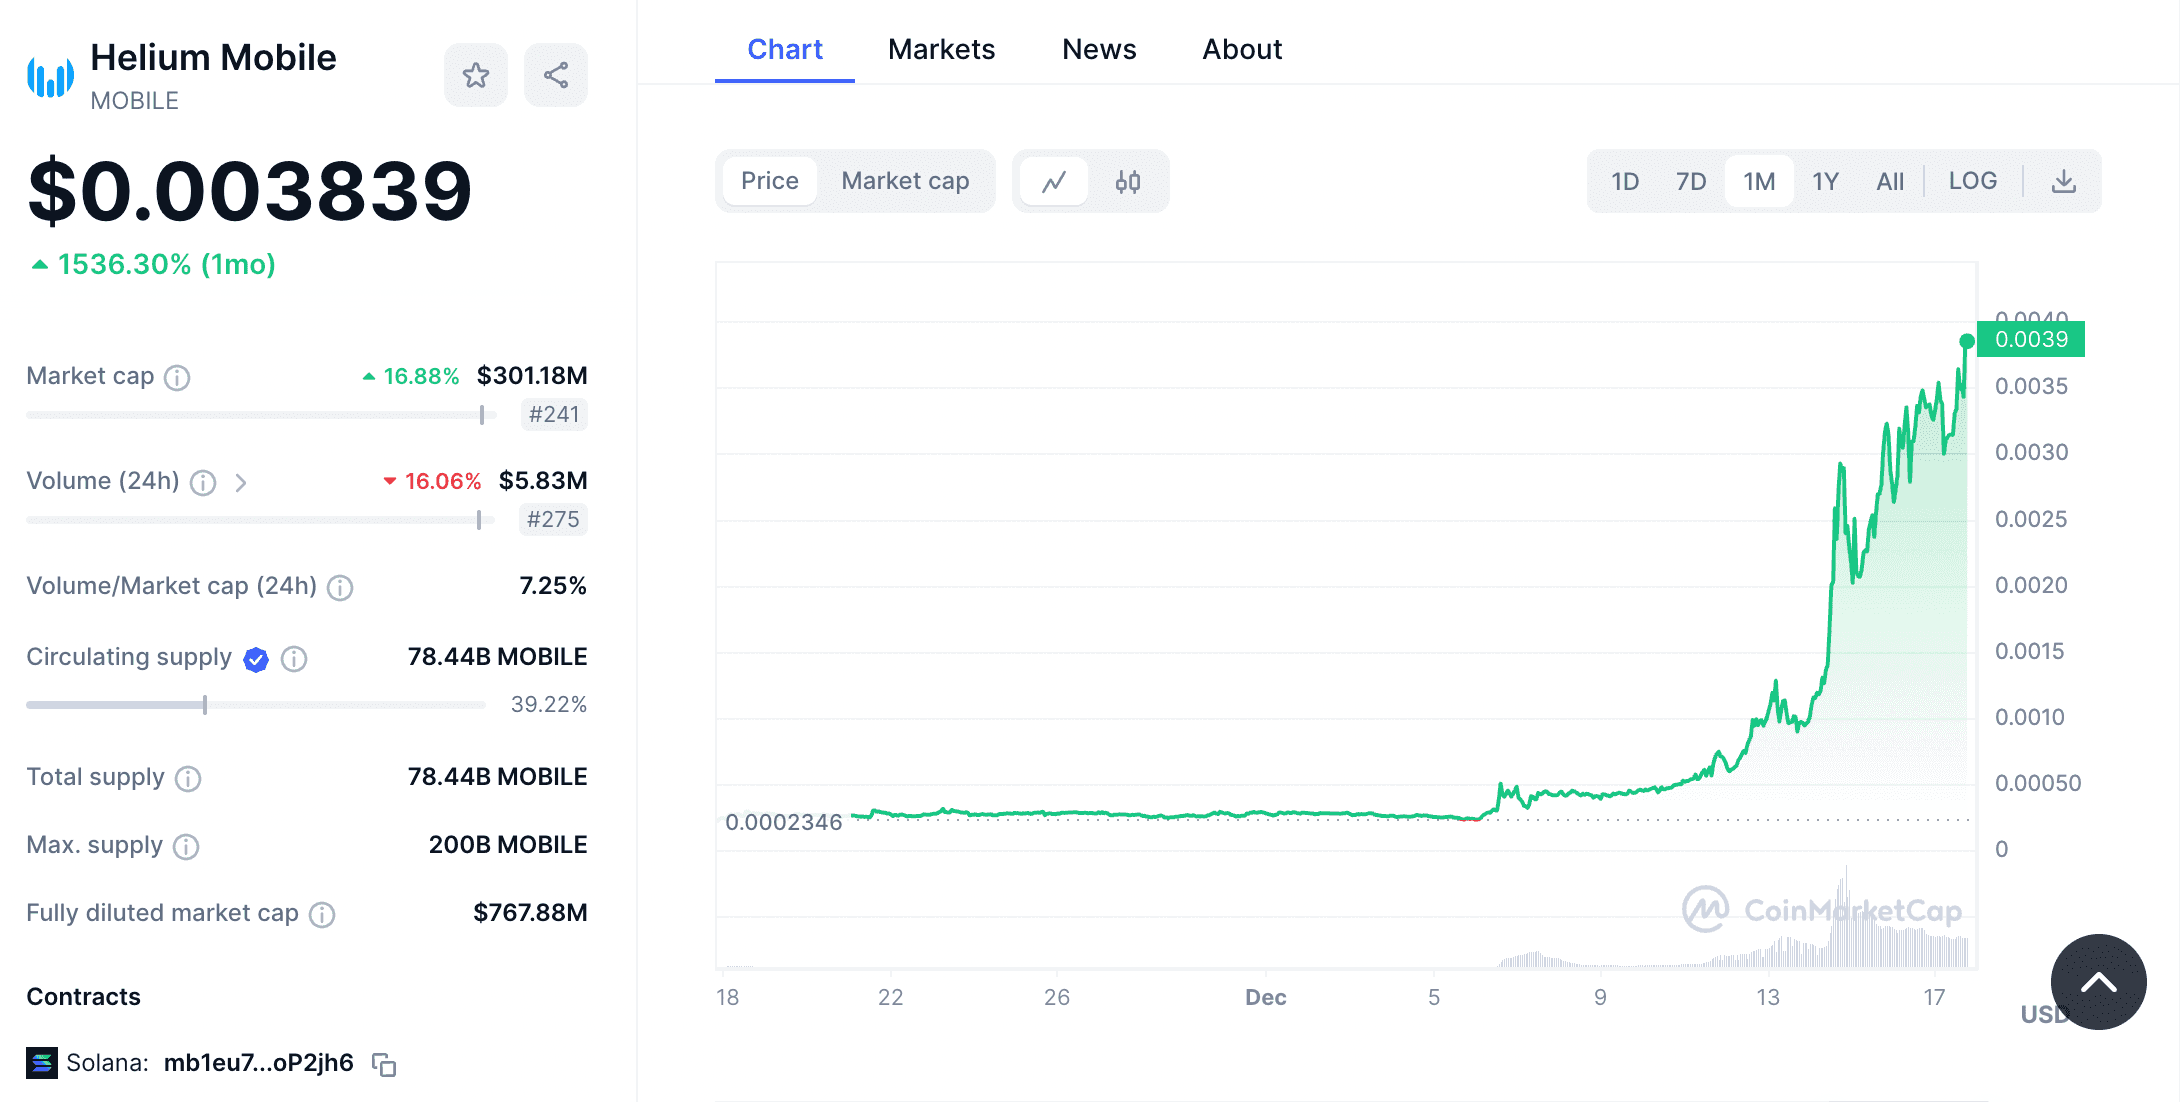
Task: Click the Contracts heading
Action: pos(83,997)
